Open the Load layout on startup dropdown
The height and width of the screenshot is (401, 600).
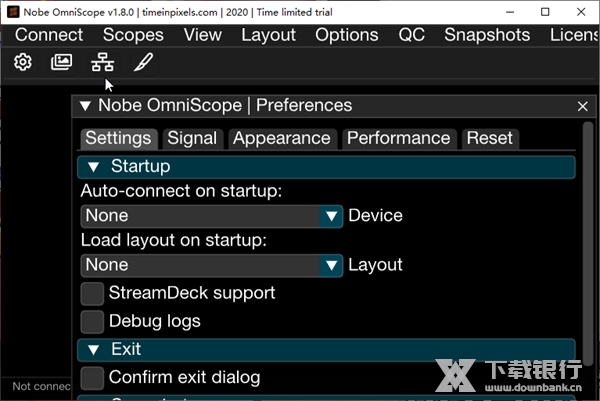332,265
